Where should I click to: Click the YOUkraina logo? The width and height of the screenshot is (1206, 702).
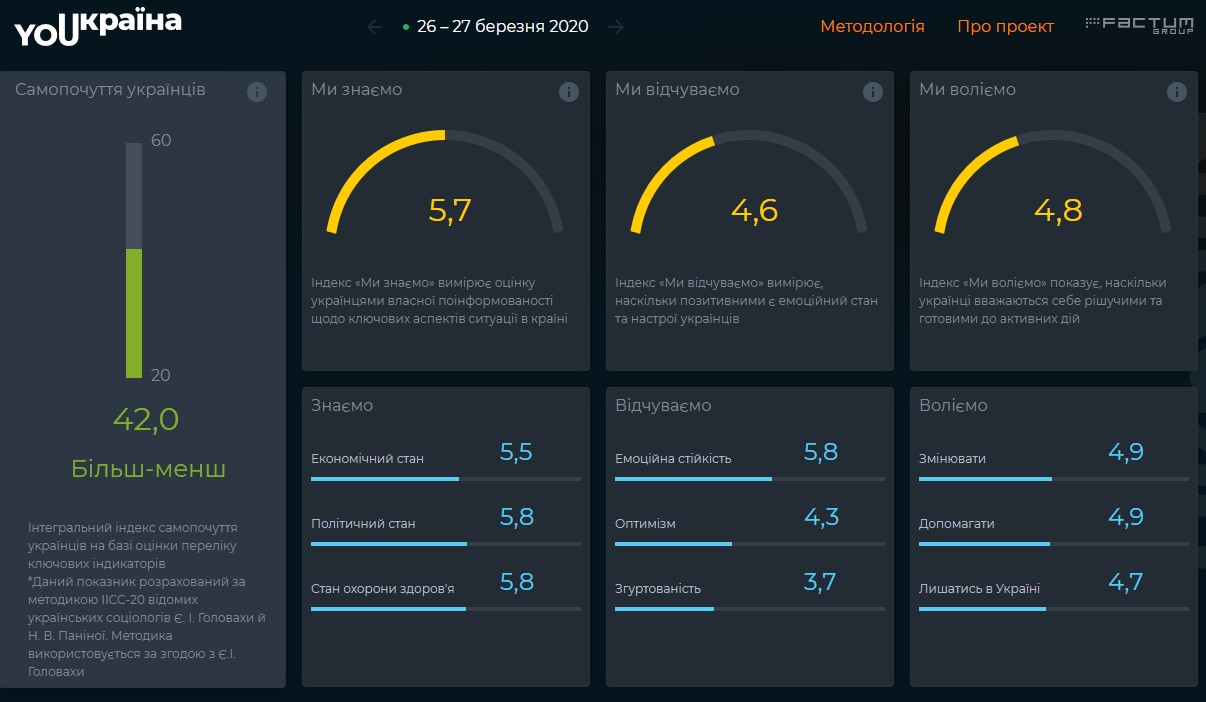(98, 28)
